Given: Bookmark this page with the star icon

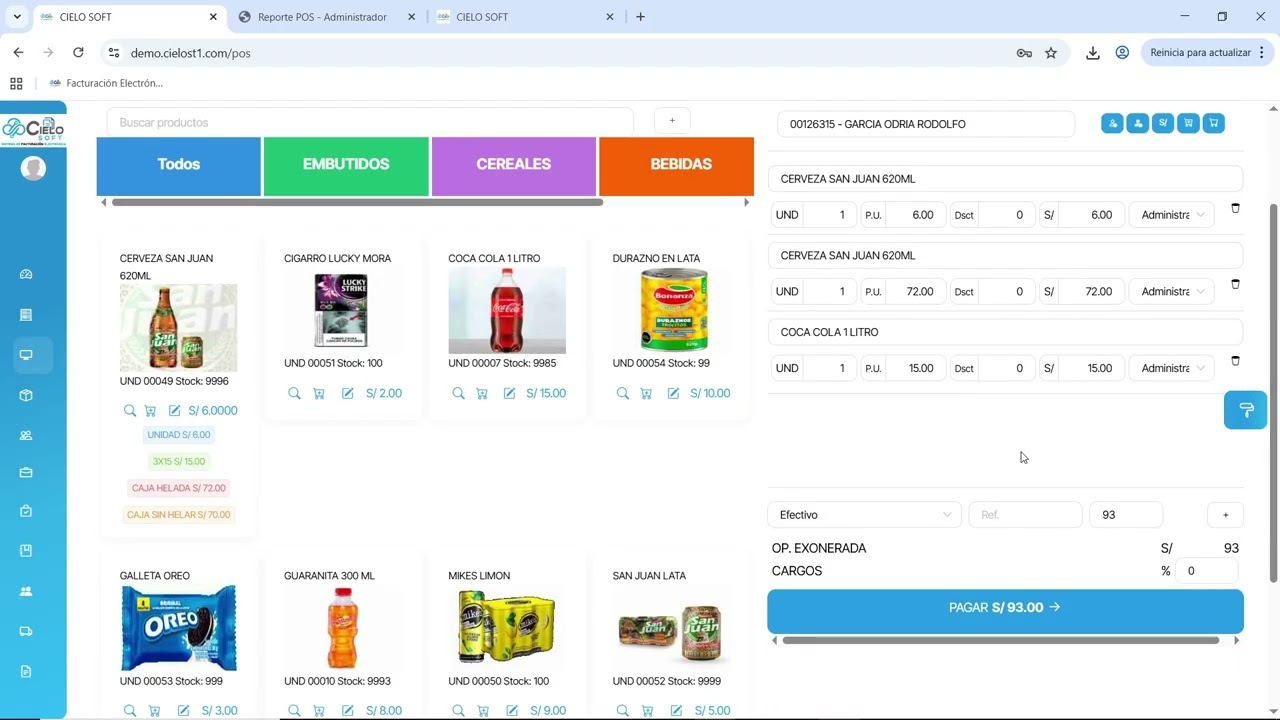Looking at the screenshot, I should click(x=1051, y=53).
